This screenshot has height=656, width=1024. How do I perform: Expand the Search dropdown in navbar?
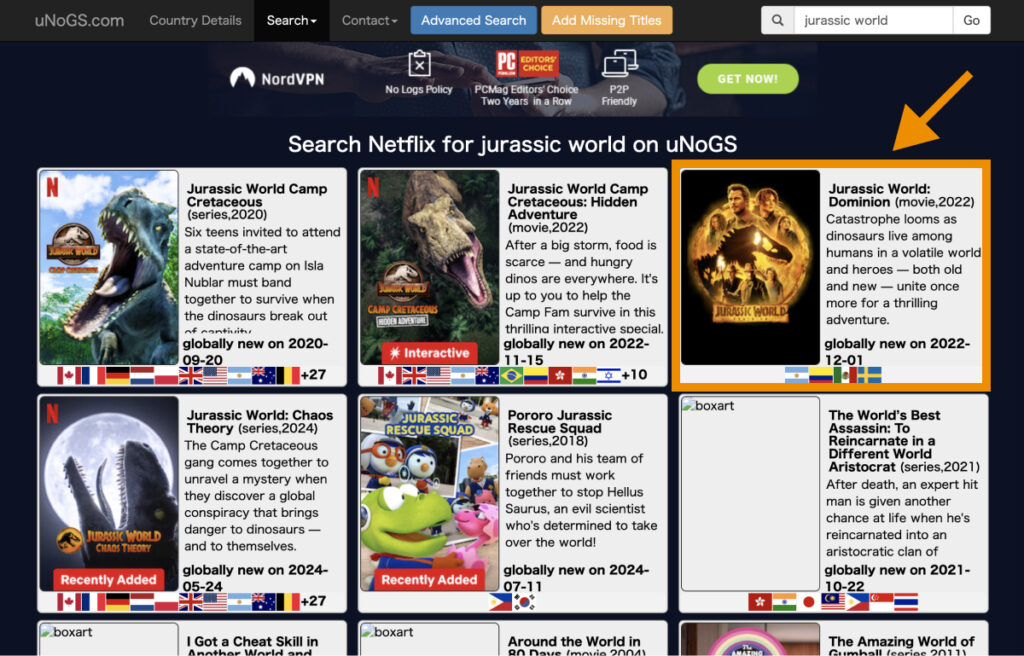coord(291,20)
